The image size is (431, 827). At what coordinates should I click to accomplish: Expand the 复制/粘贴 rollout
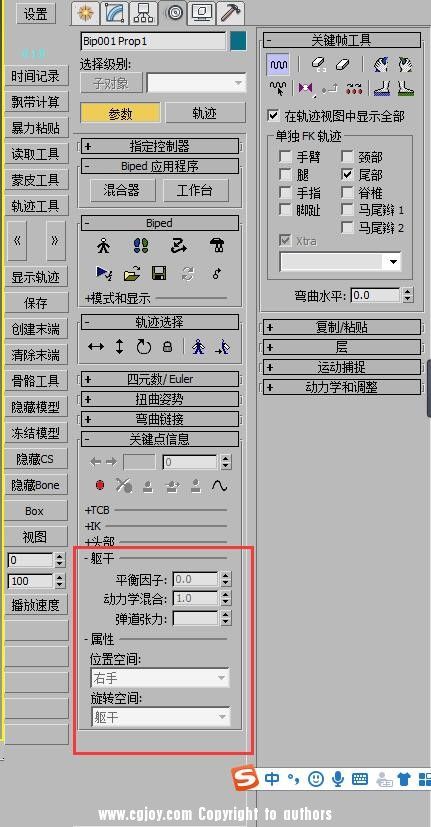click(342, 327)
